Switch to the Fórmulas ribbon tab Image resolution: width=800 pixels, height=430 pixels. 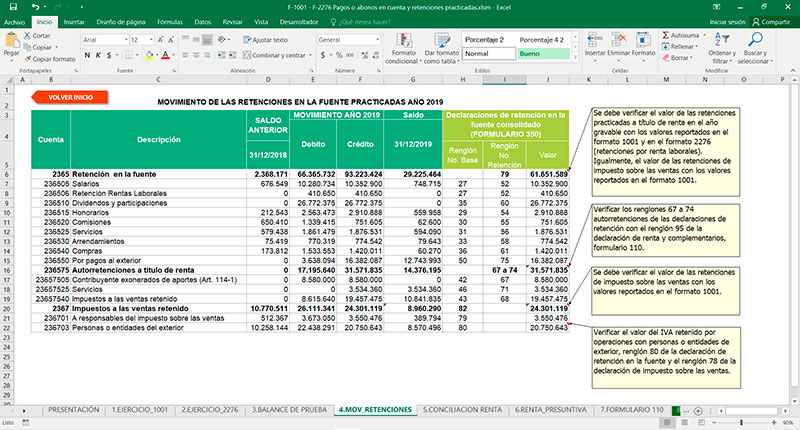coord(170,22)
